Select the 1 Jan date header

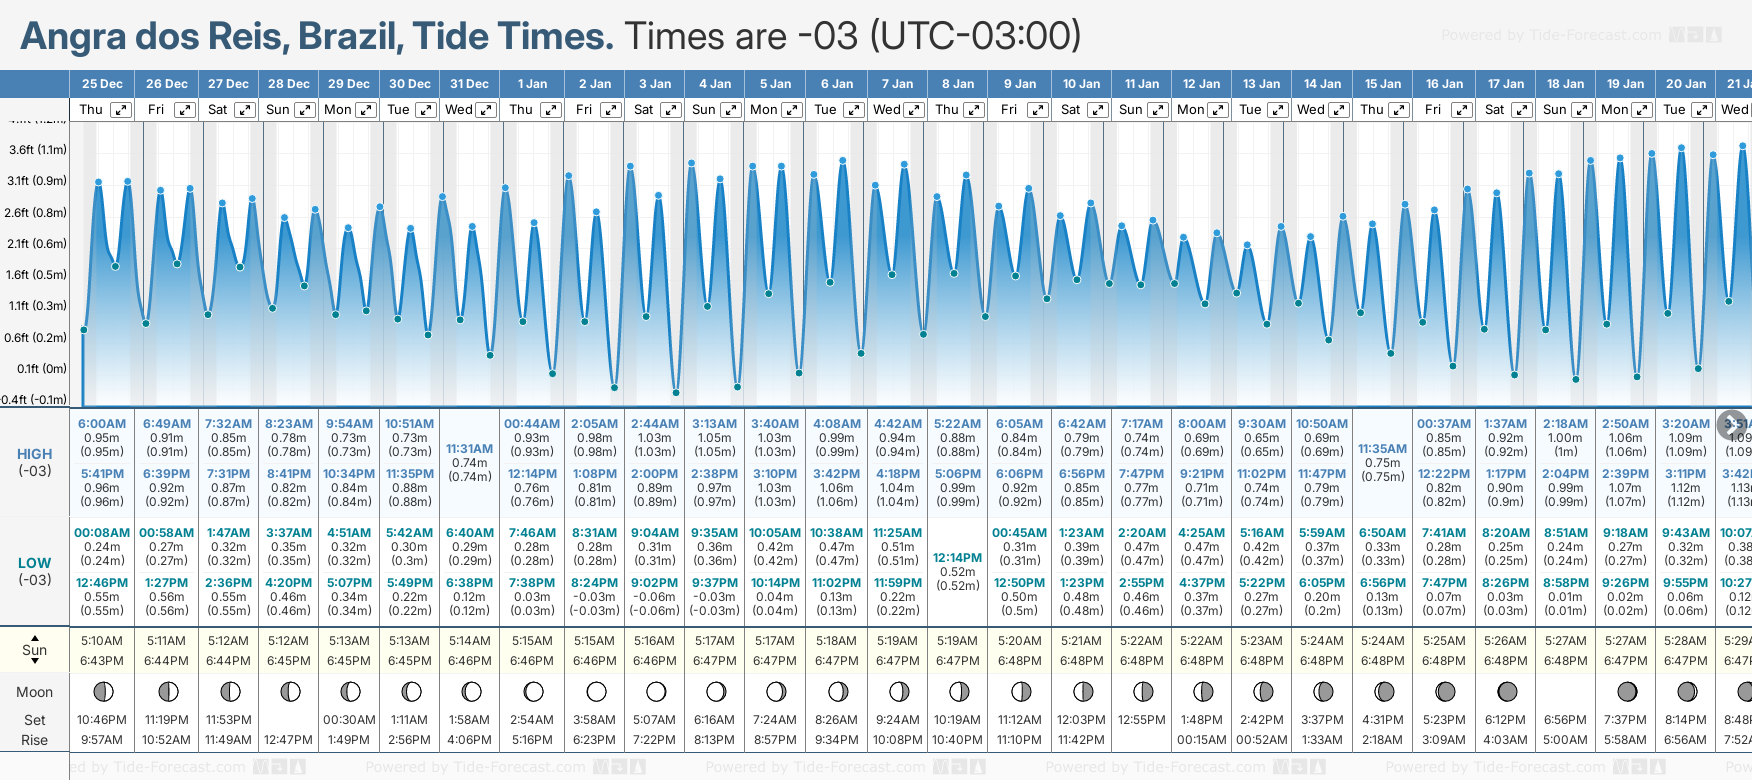pos(532,84)
